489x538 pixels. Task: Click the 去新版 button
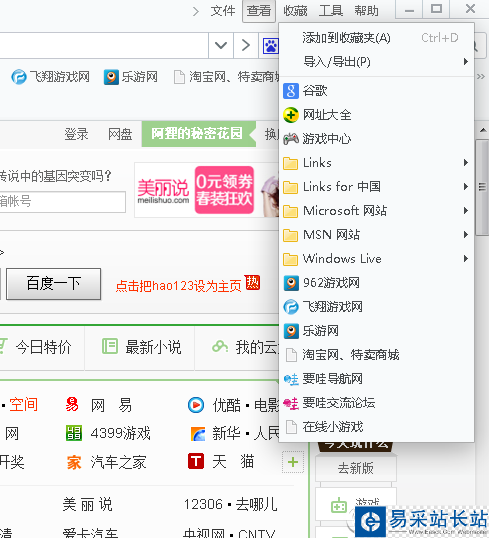[x=356, y=468]
